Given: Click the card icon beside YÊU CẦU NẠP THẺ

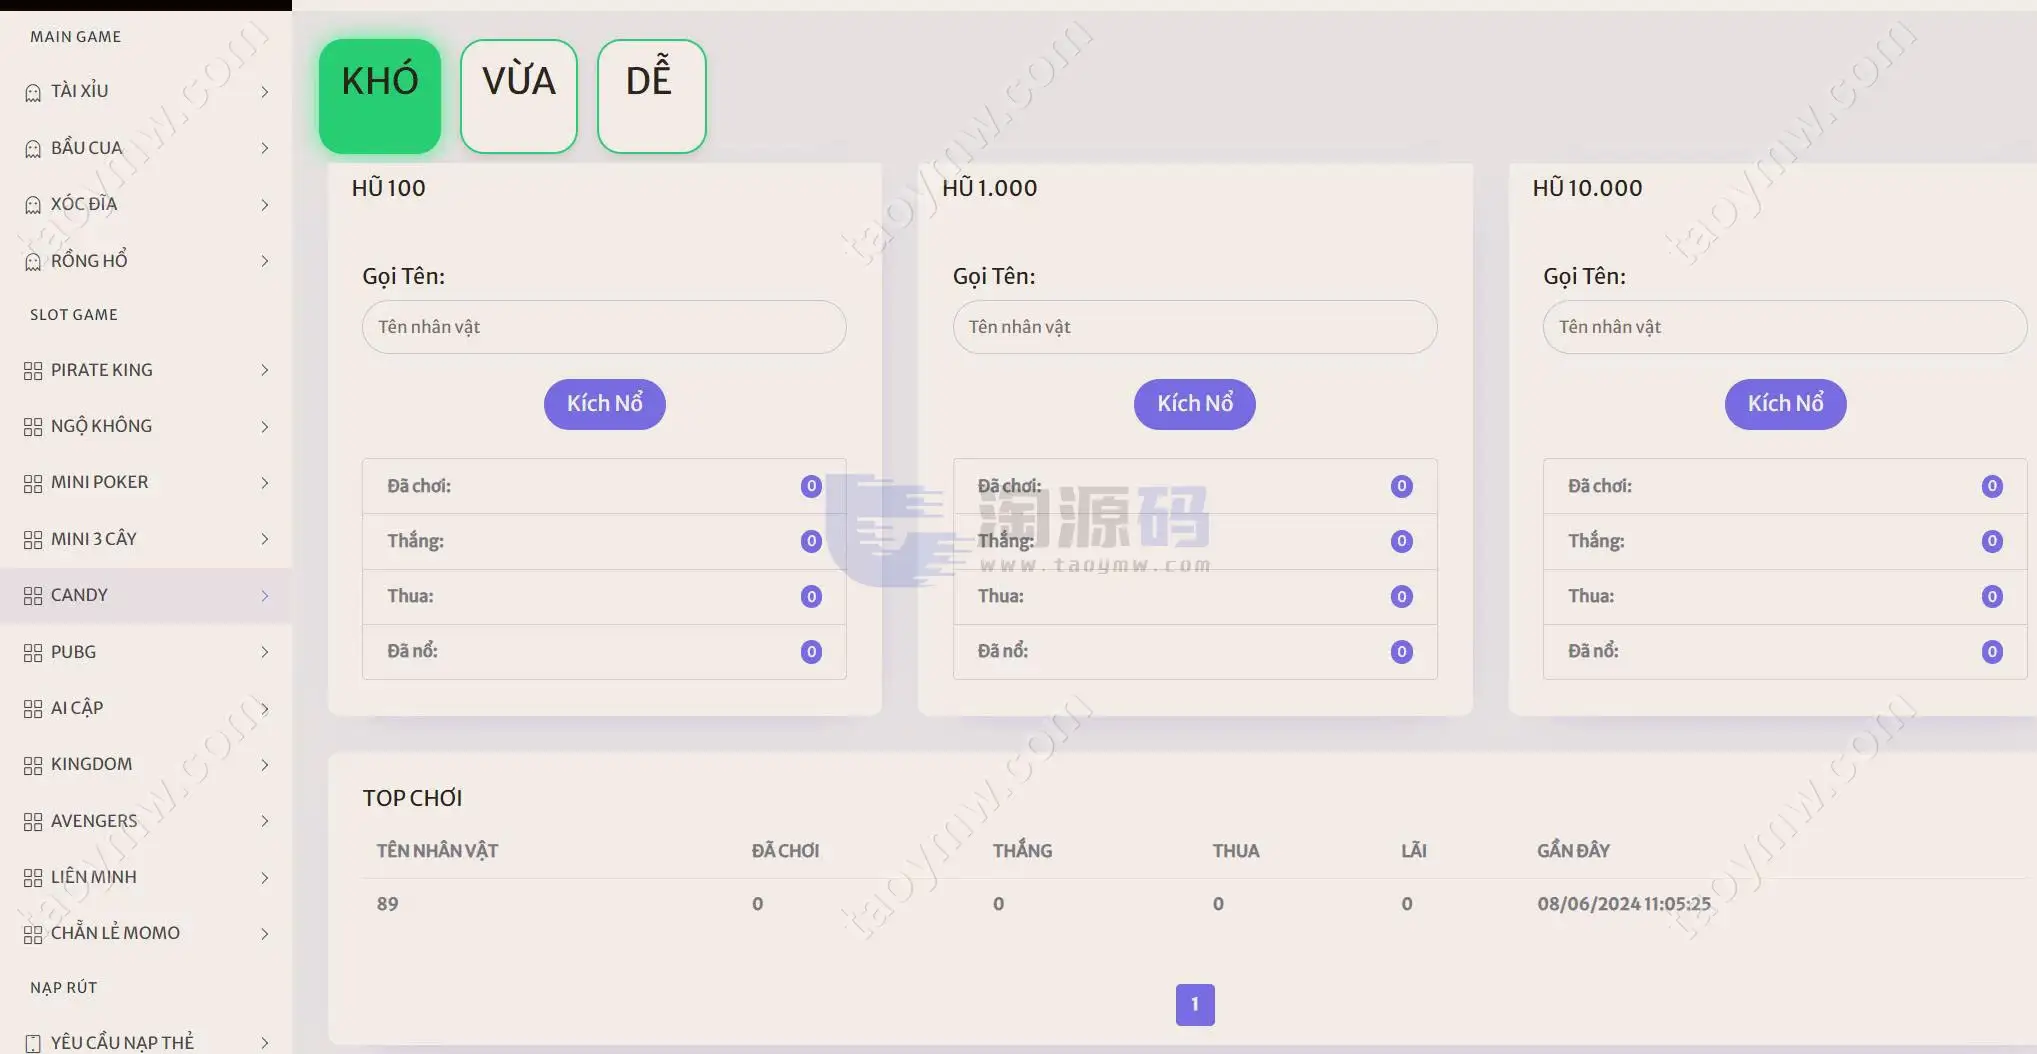Looking at the screenshot, I should 33,1043.
